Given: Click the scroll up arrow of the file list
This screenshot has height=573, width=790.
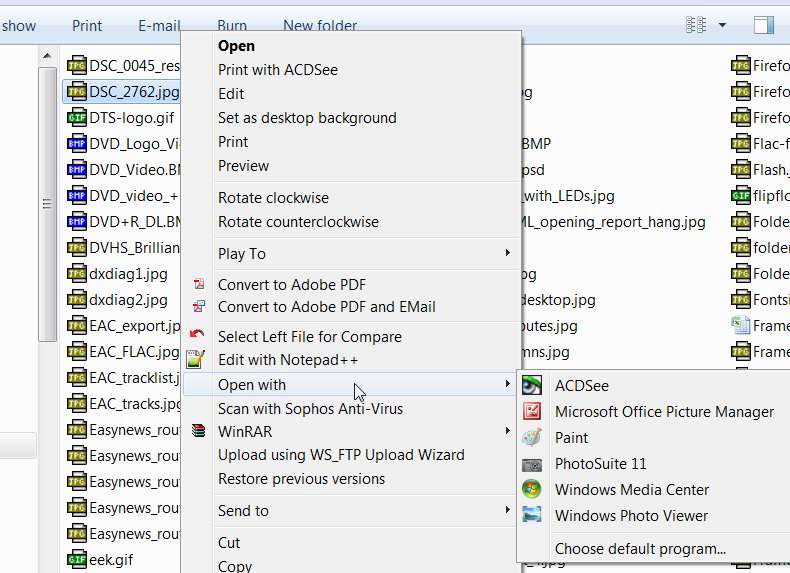Looking at the screenshot, I should click(47, 56).
